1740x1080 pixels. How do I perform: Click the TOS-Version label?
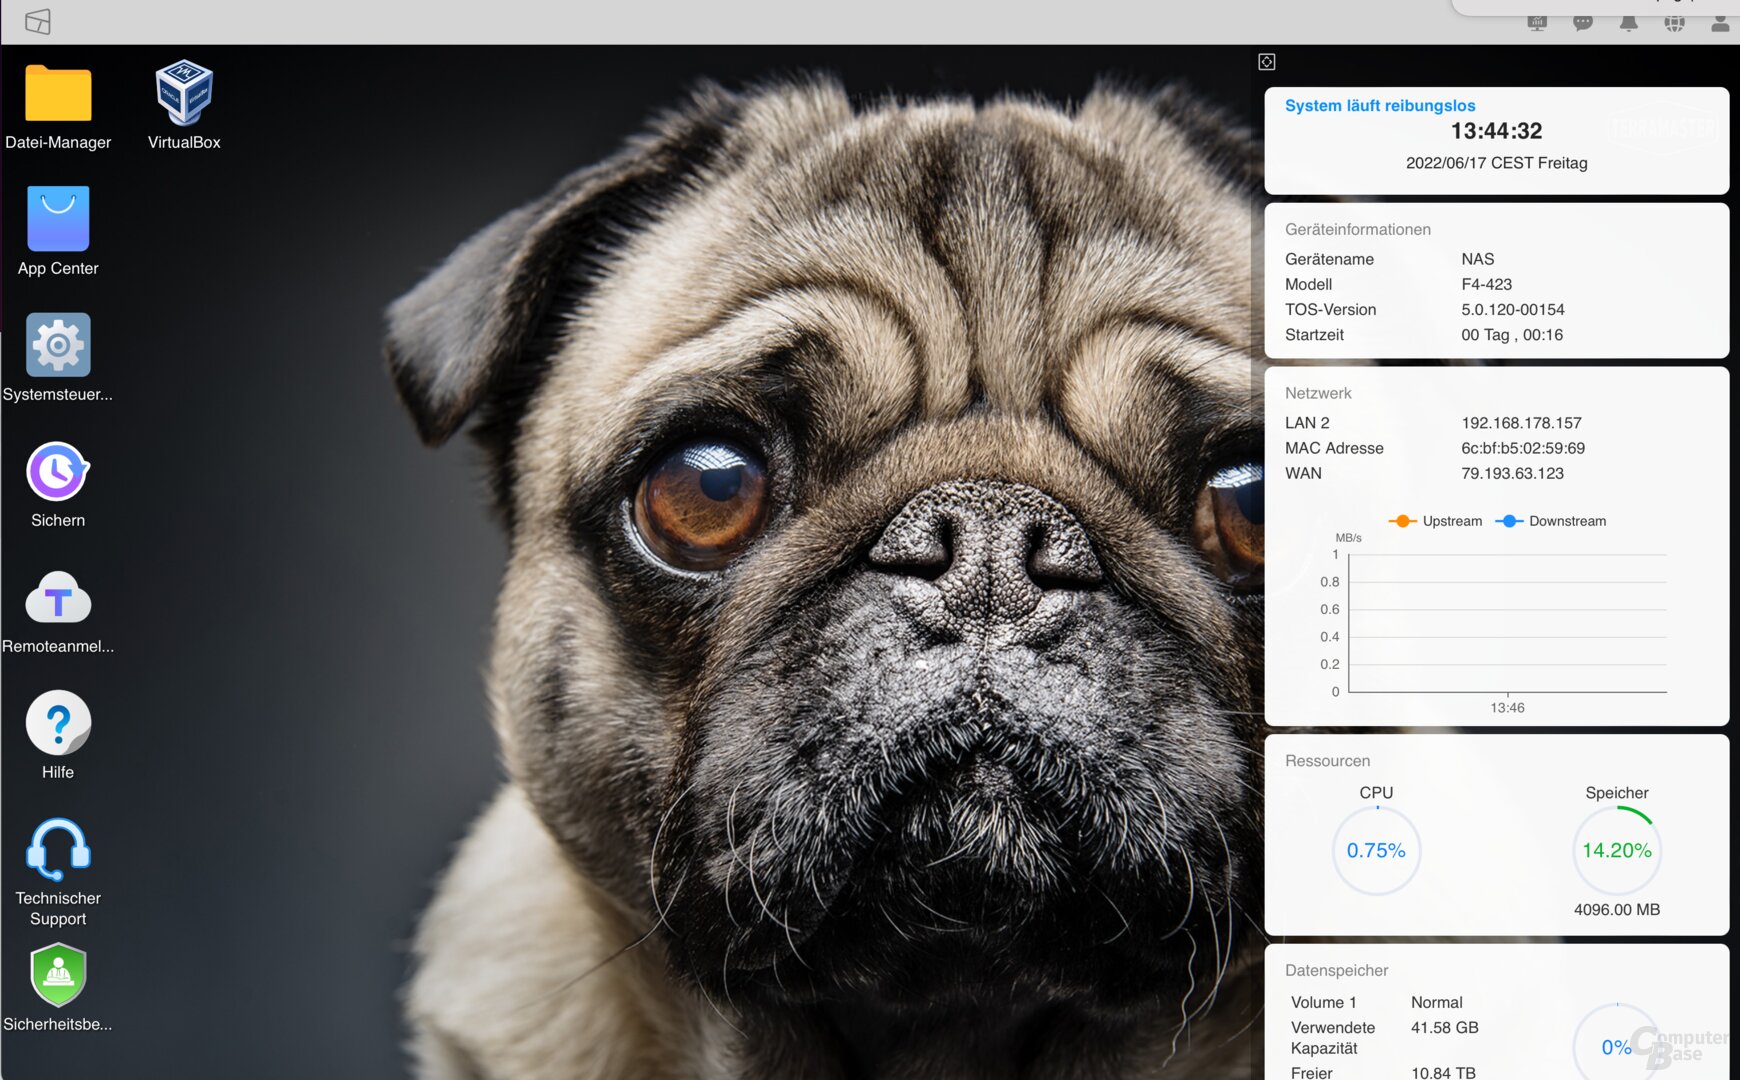[x=1330, y=310]
